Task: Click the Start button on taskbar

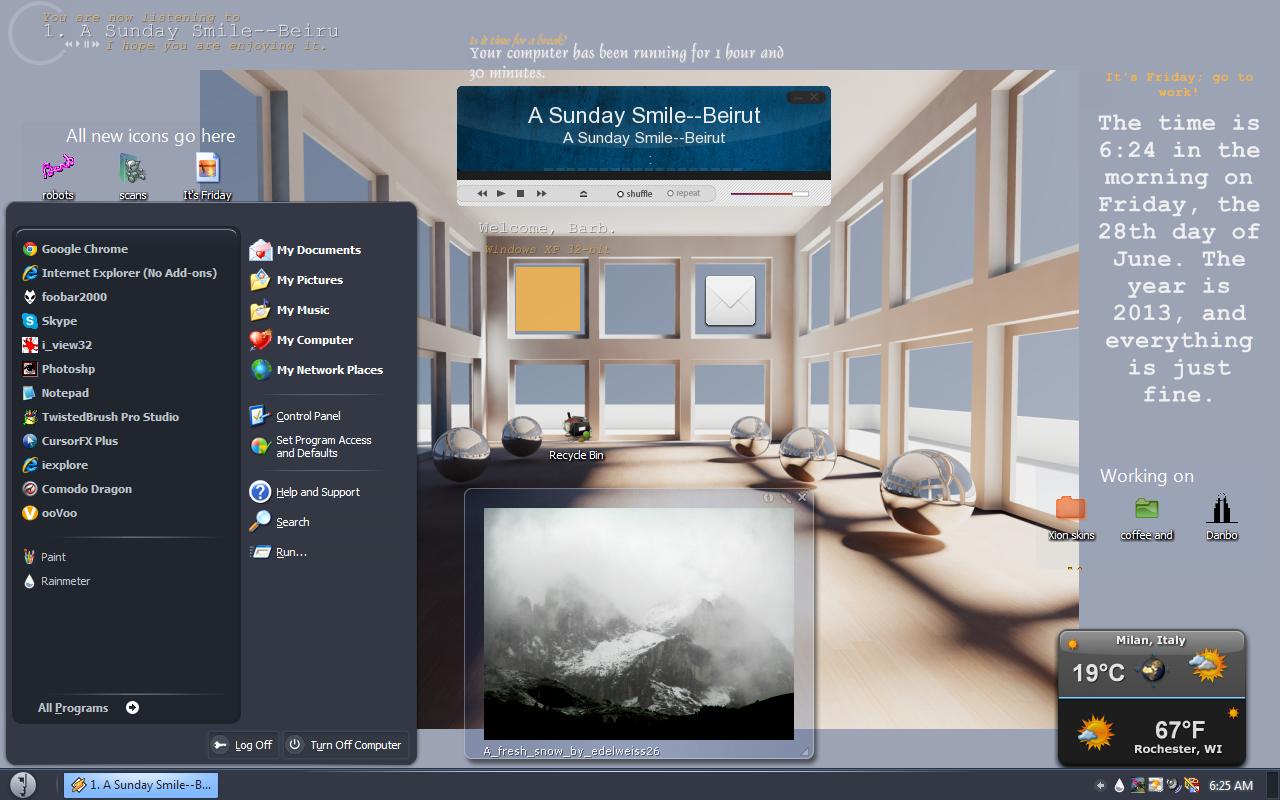Action: (x=22, y=785)
